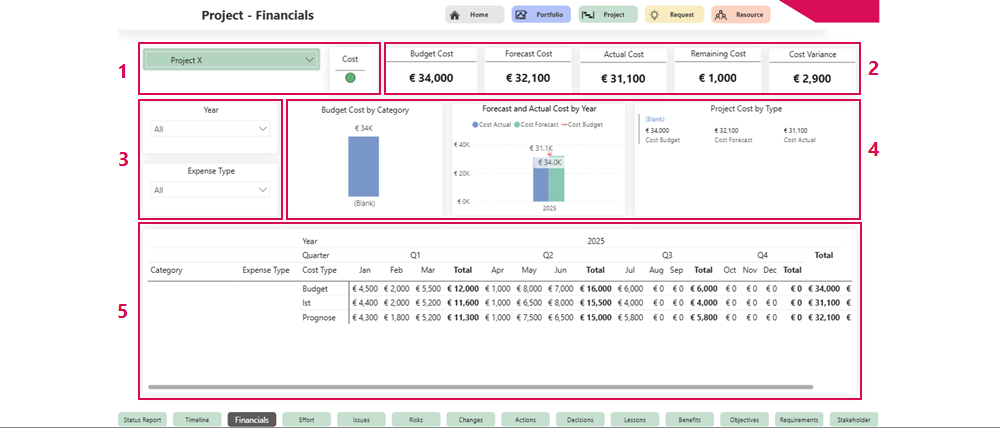Expand the Expense Type filter dropdown

[210, 190]
